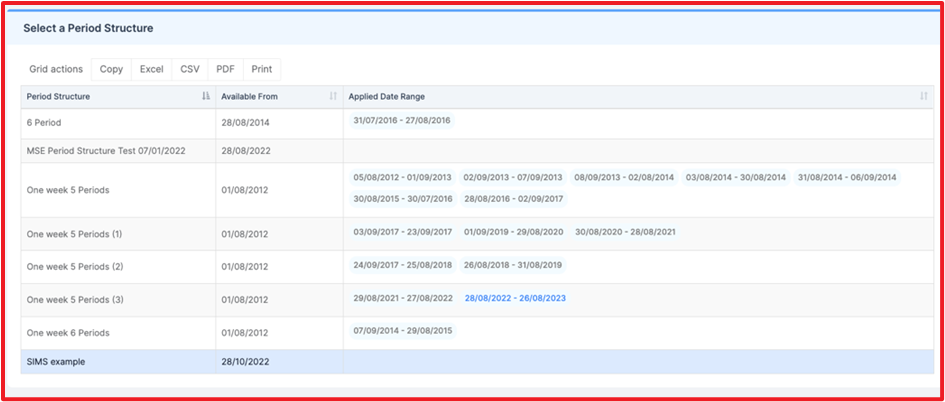Select One week 5 Periods (1) row

pos(477,234)
